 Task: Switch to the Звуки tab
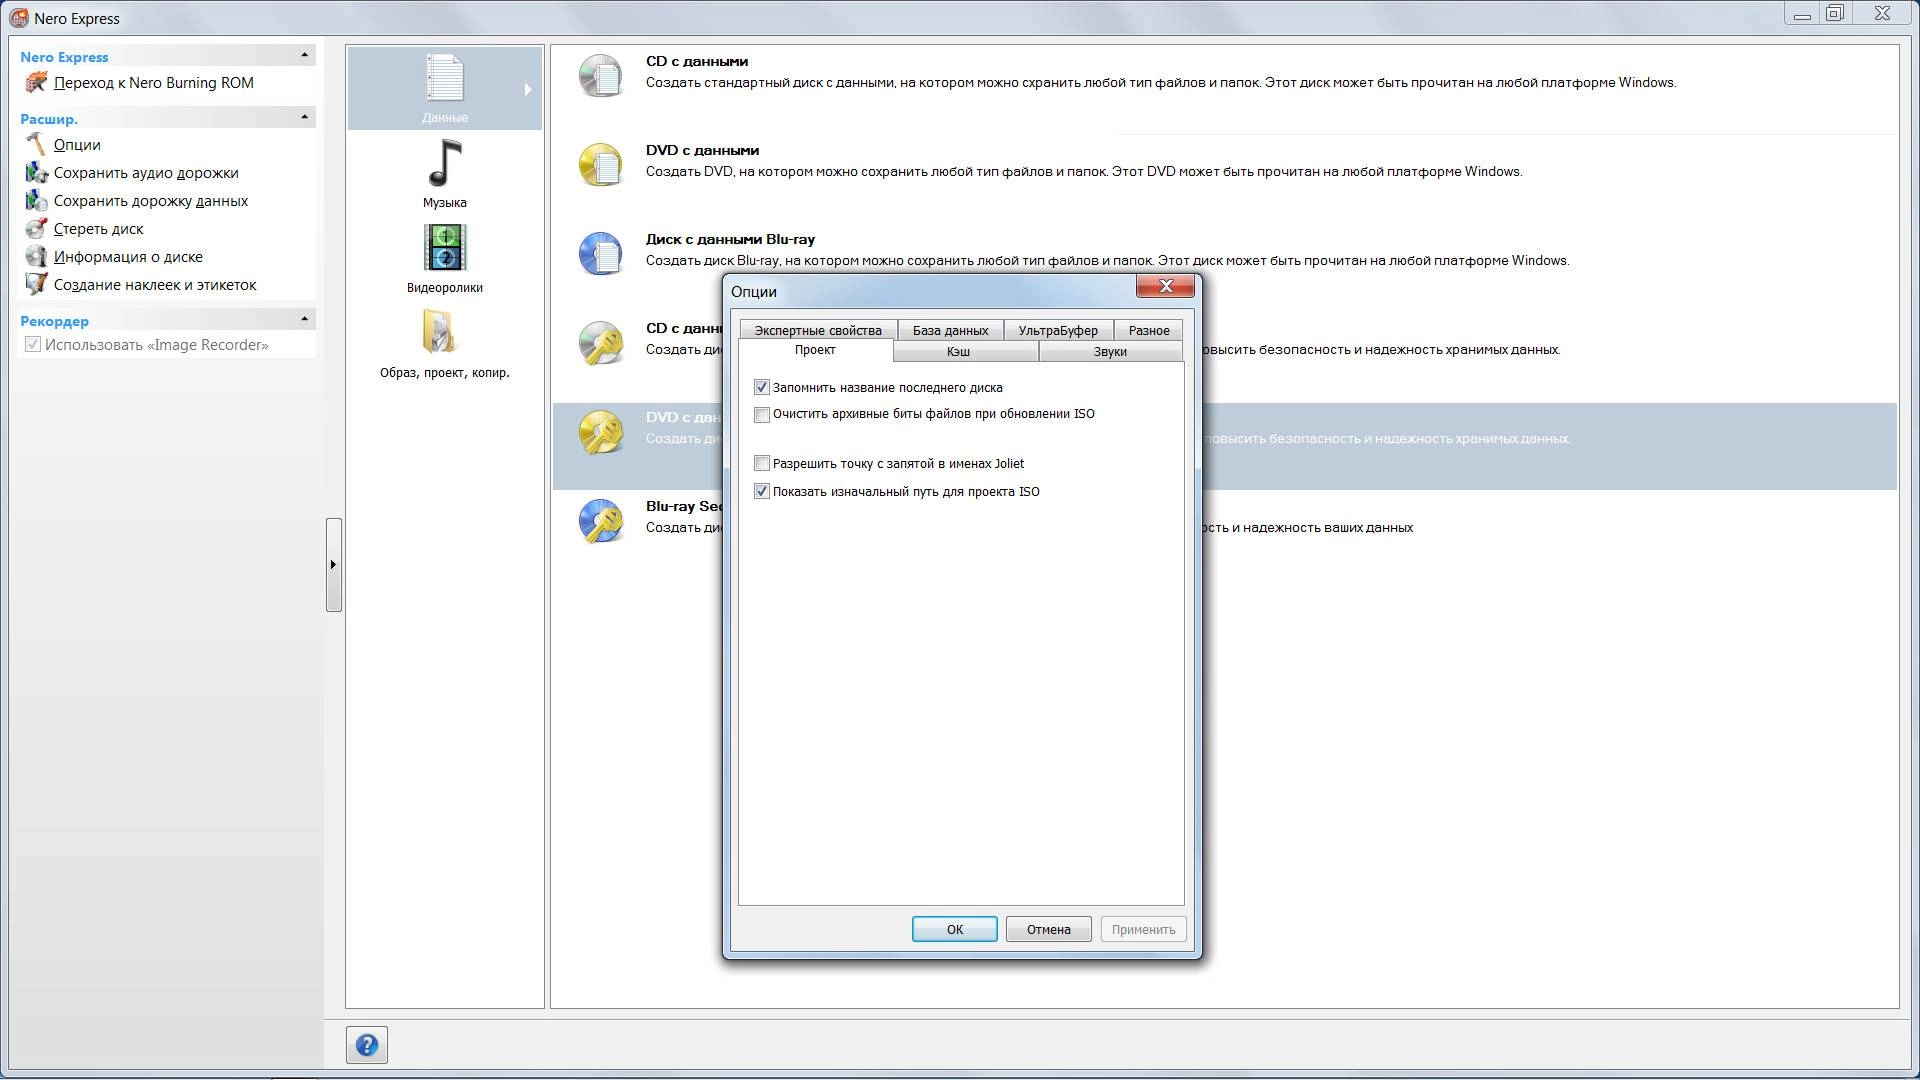tap(1110, 352)
